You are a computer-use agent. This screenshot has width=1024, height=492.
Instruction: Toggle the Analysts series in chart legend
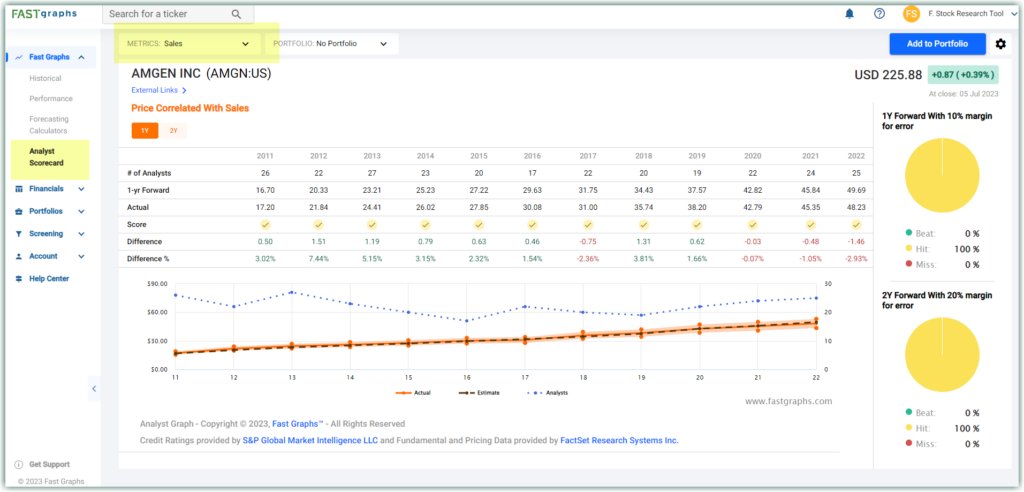coord(547,393)
